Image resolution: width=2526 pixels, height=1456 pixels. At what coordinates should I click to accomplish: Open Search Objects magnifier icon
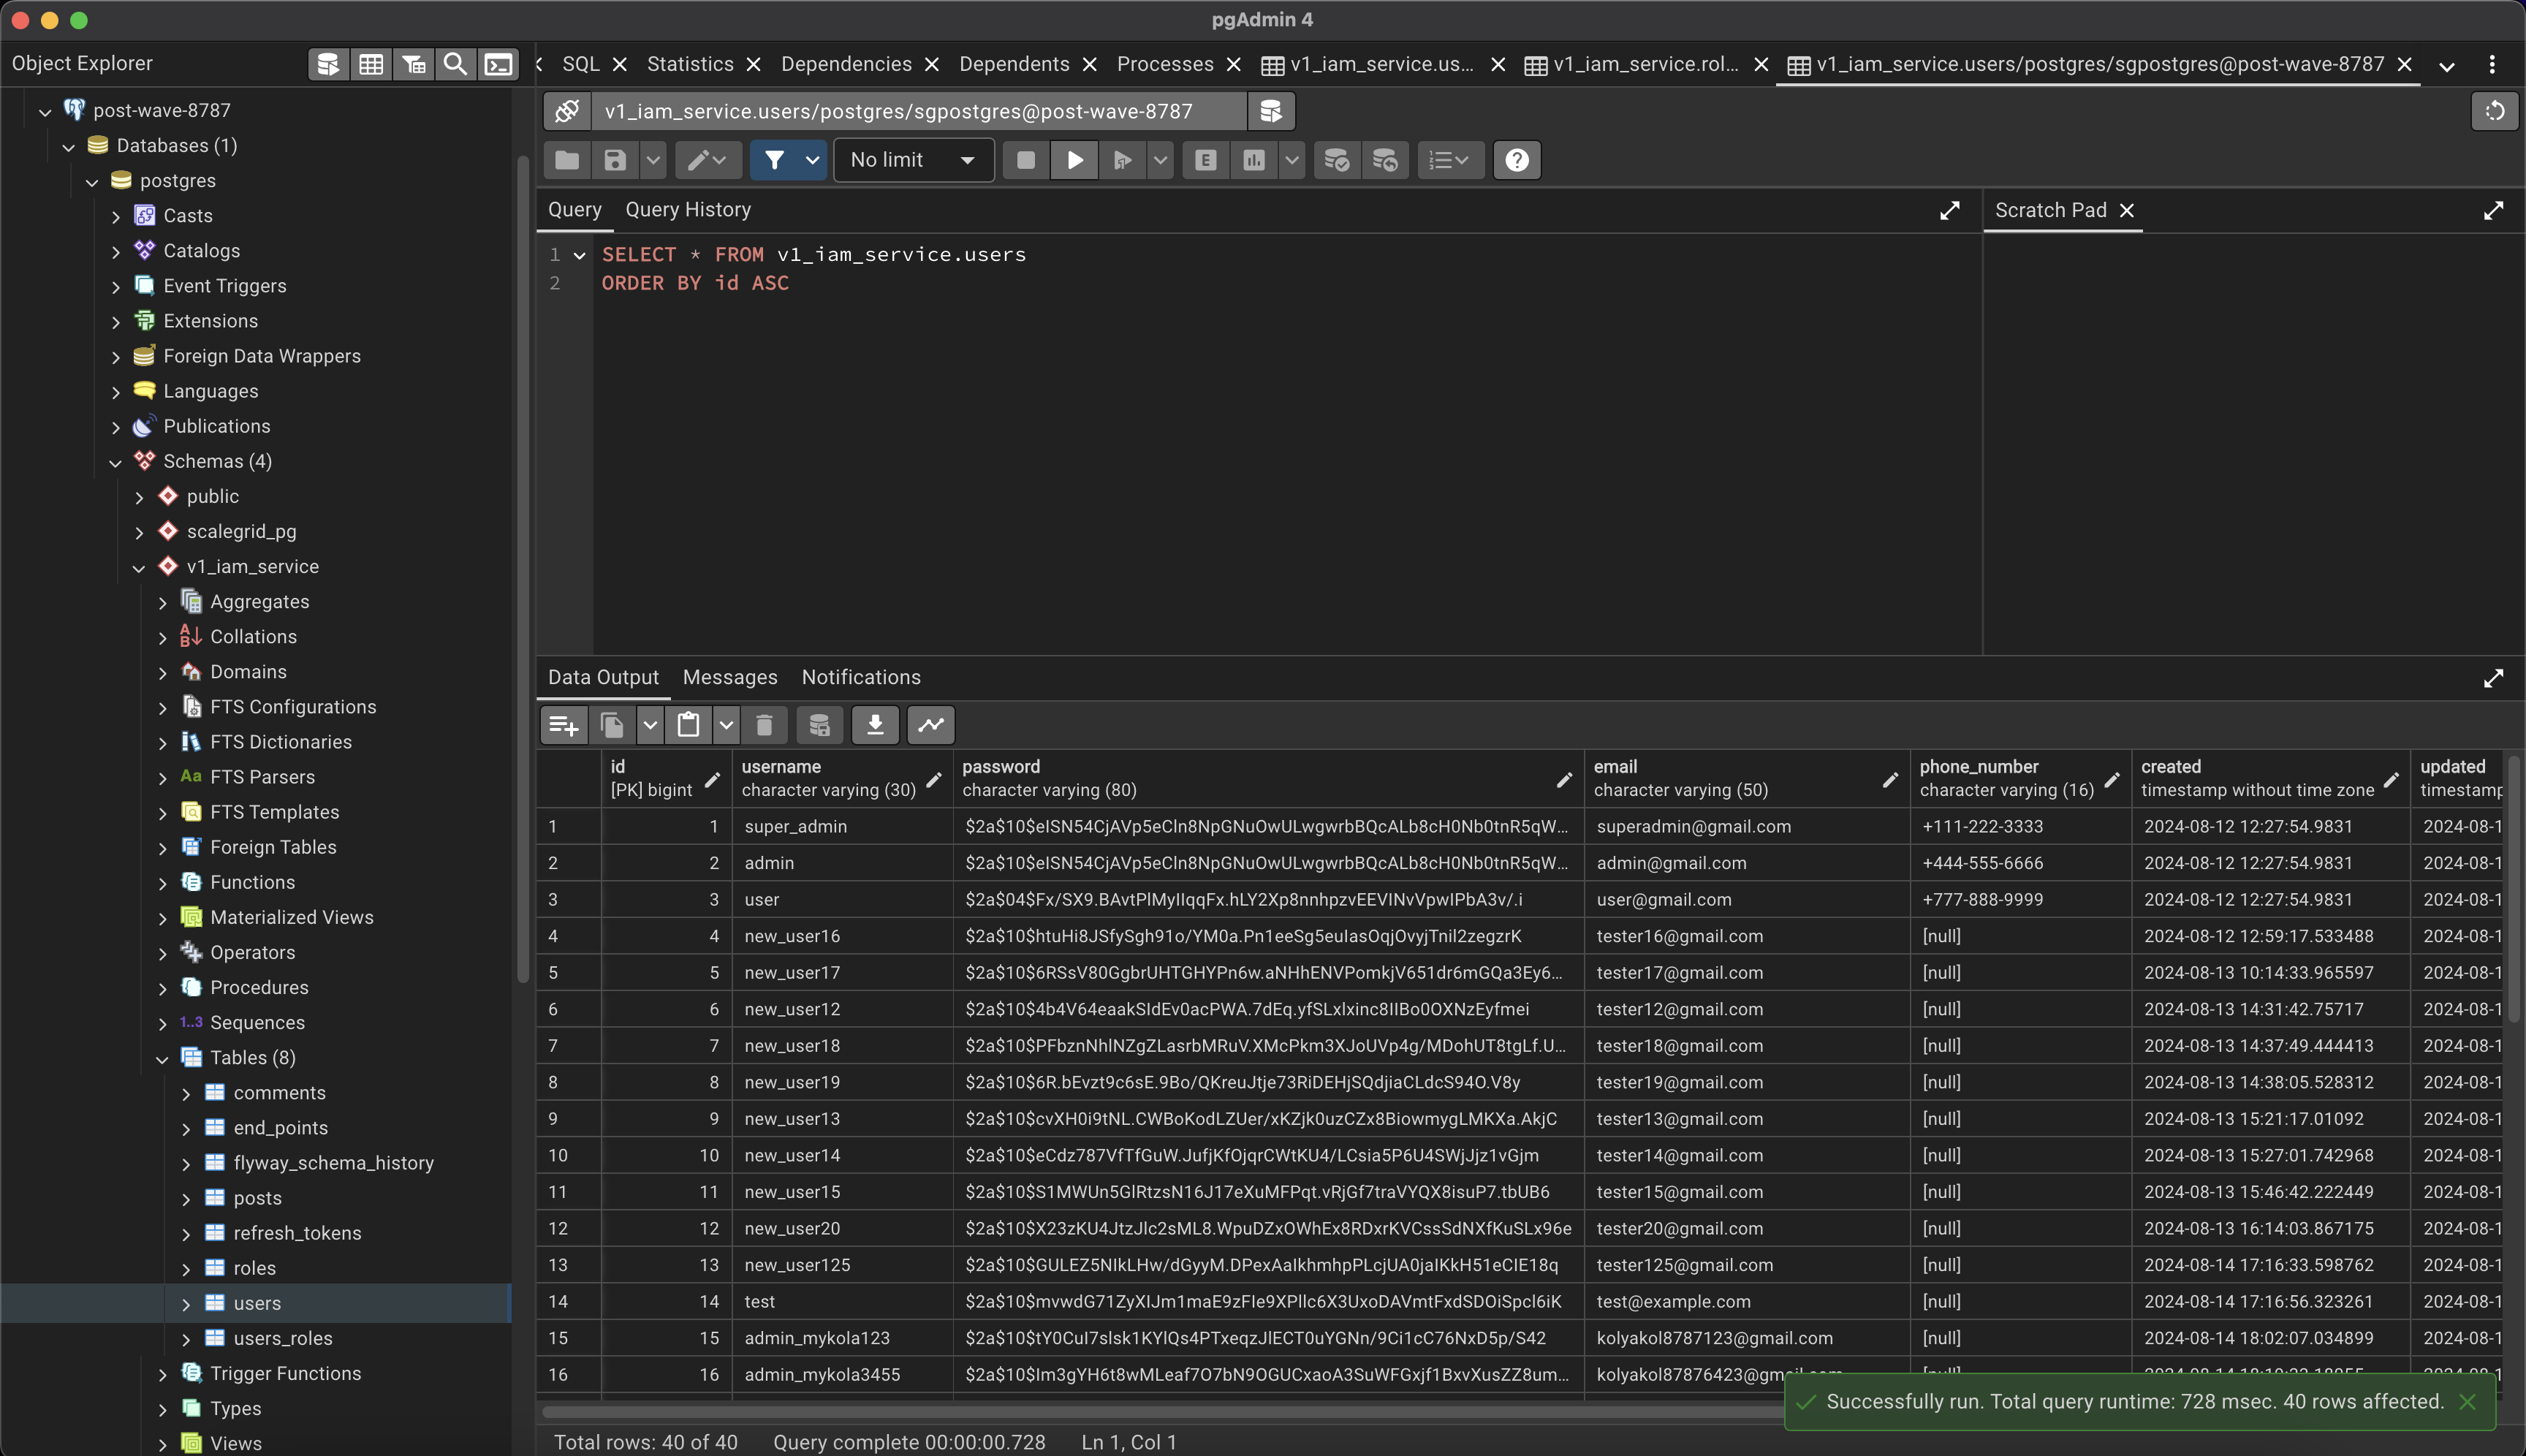point(455,64)
